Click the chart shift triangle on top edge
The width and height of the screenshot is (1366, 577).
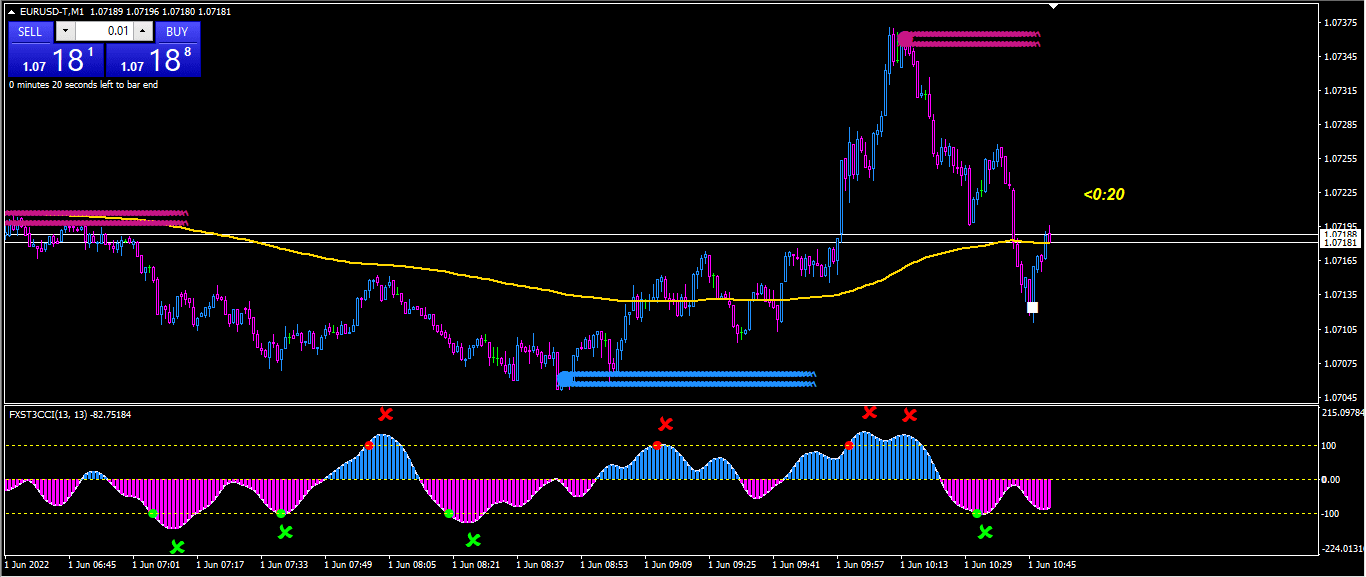click(x=1052, y=6)
